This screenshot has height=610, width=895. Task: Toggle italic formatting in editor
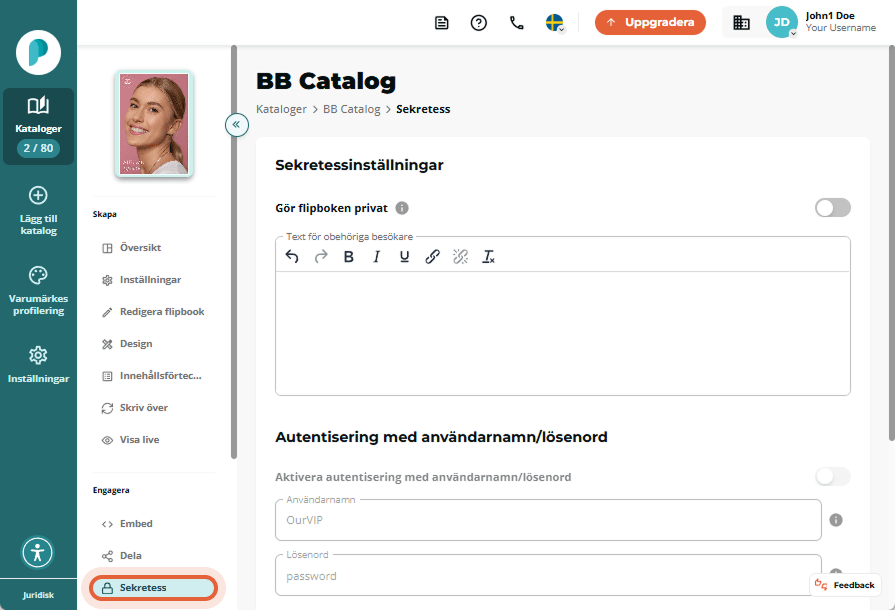click(x=377, y=257)
